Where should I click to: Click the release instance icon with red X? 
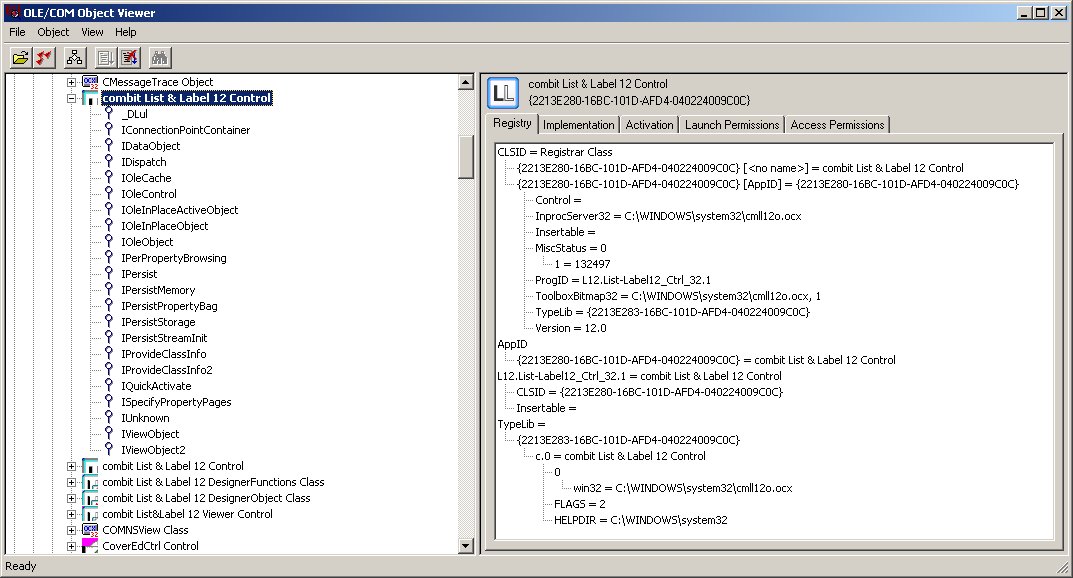pos(130,57)
